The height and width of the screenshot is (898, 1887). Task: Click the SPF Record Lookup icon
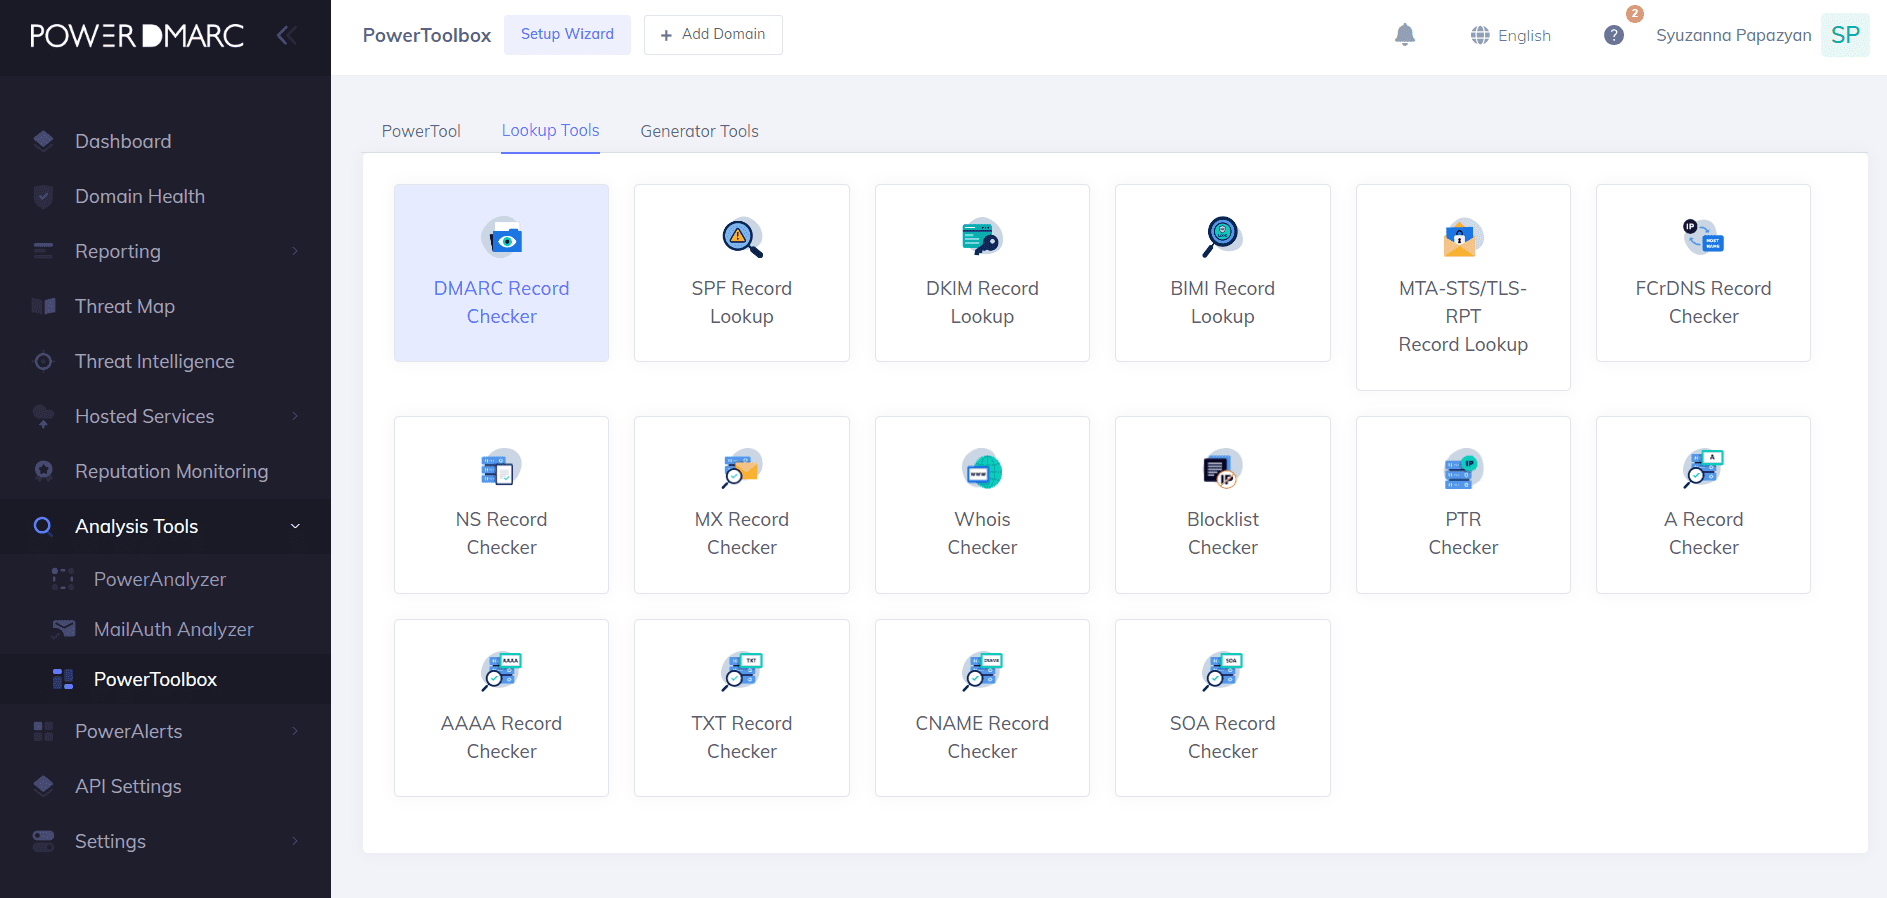(x=742, y=238)
